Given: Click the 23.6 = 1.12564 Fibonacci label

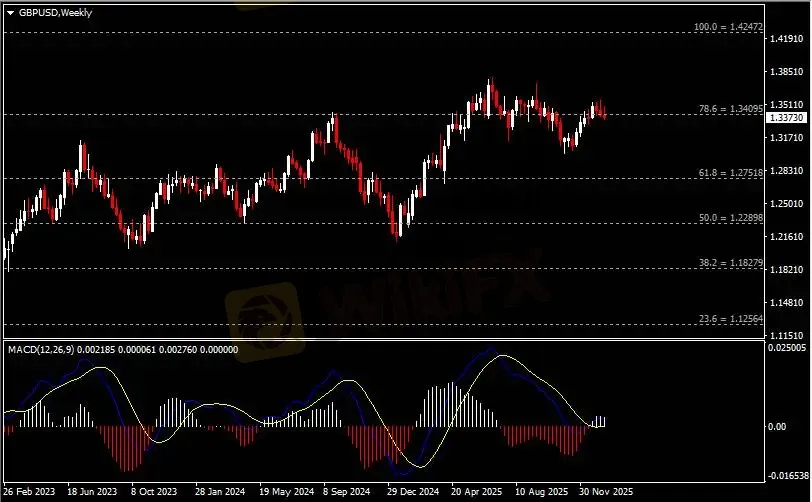Looking at the screenshot, I should point(732,318).
